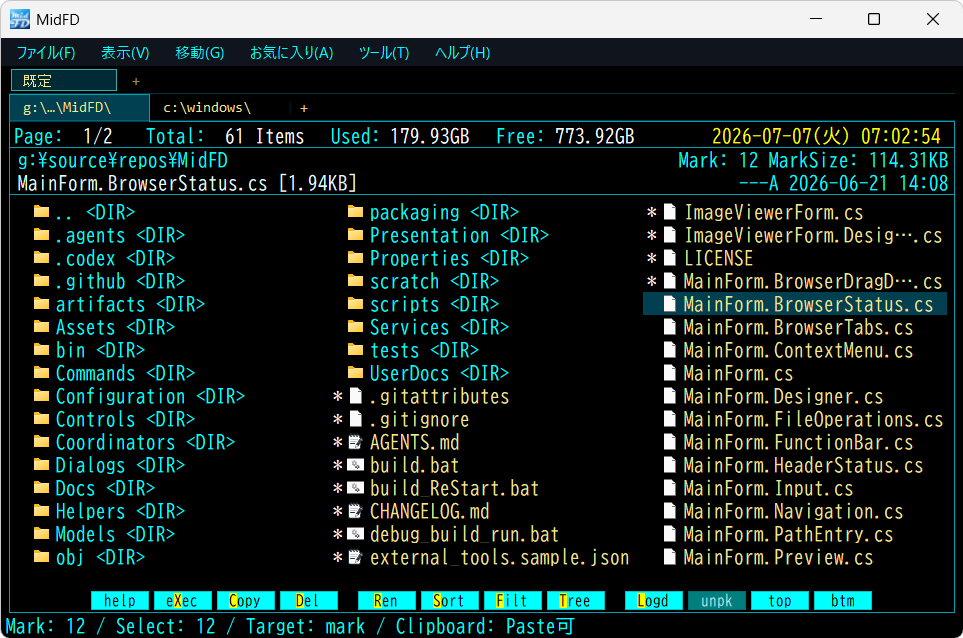Select MainForm.FileOperations.cs file name

(x=813, y=419)
